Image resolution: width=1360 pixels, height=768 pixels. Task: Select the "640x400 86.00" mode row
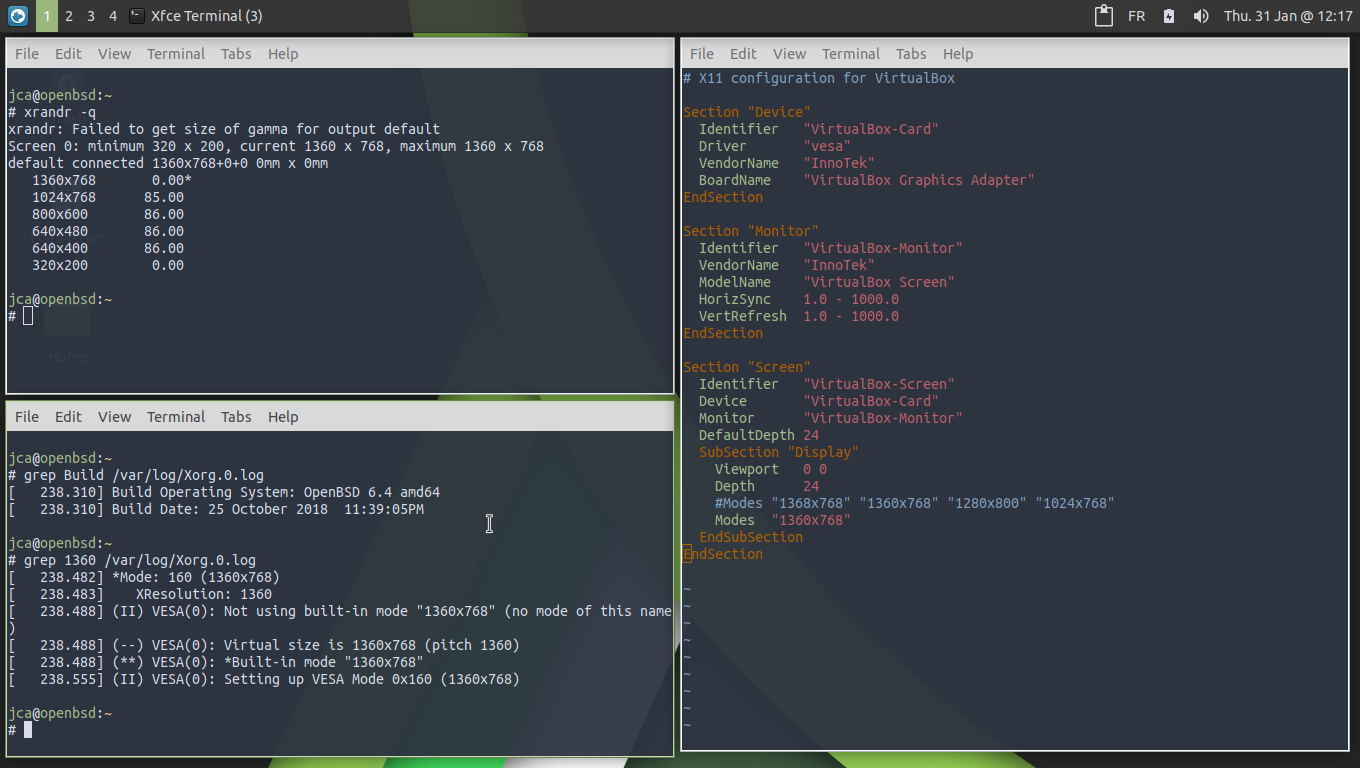108,248
